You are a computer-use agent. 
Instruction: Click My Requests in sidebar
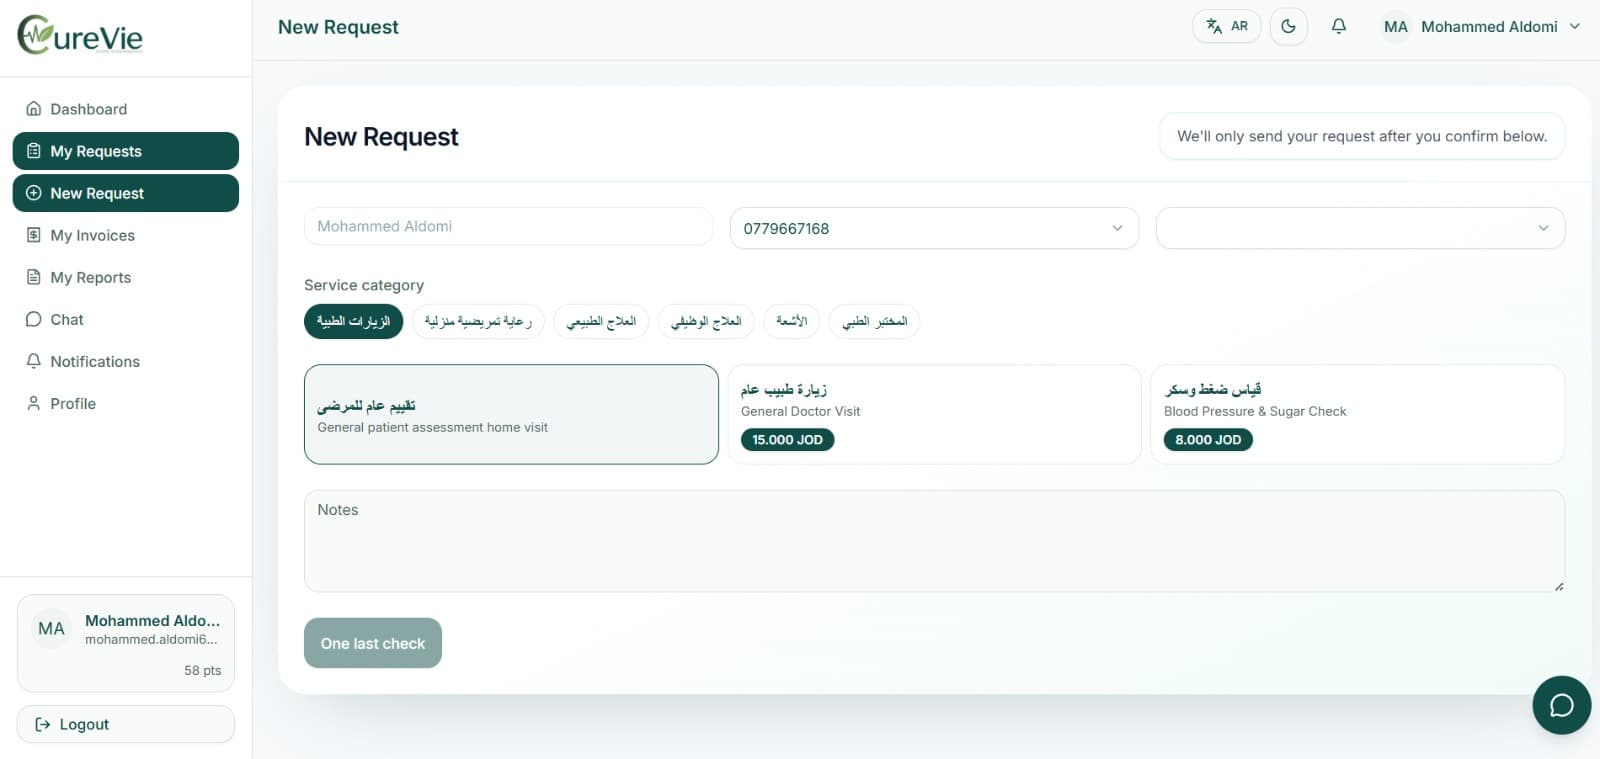coord(126,151)
